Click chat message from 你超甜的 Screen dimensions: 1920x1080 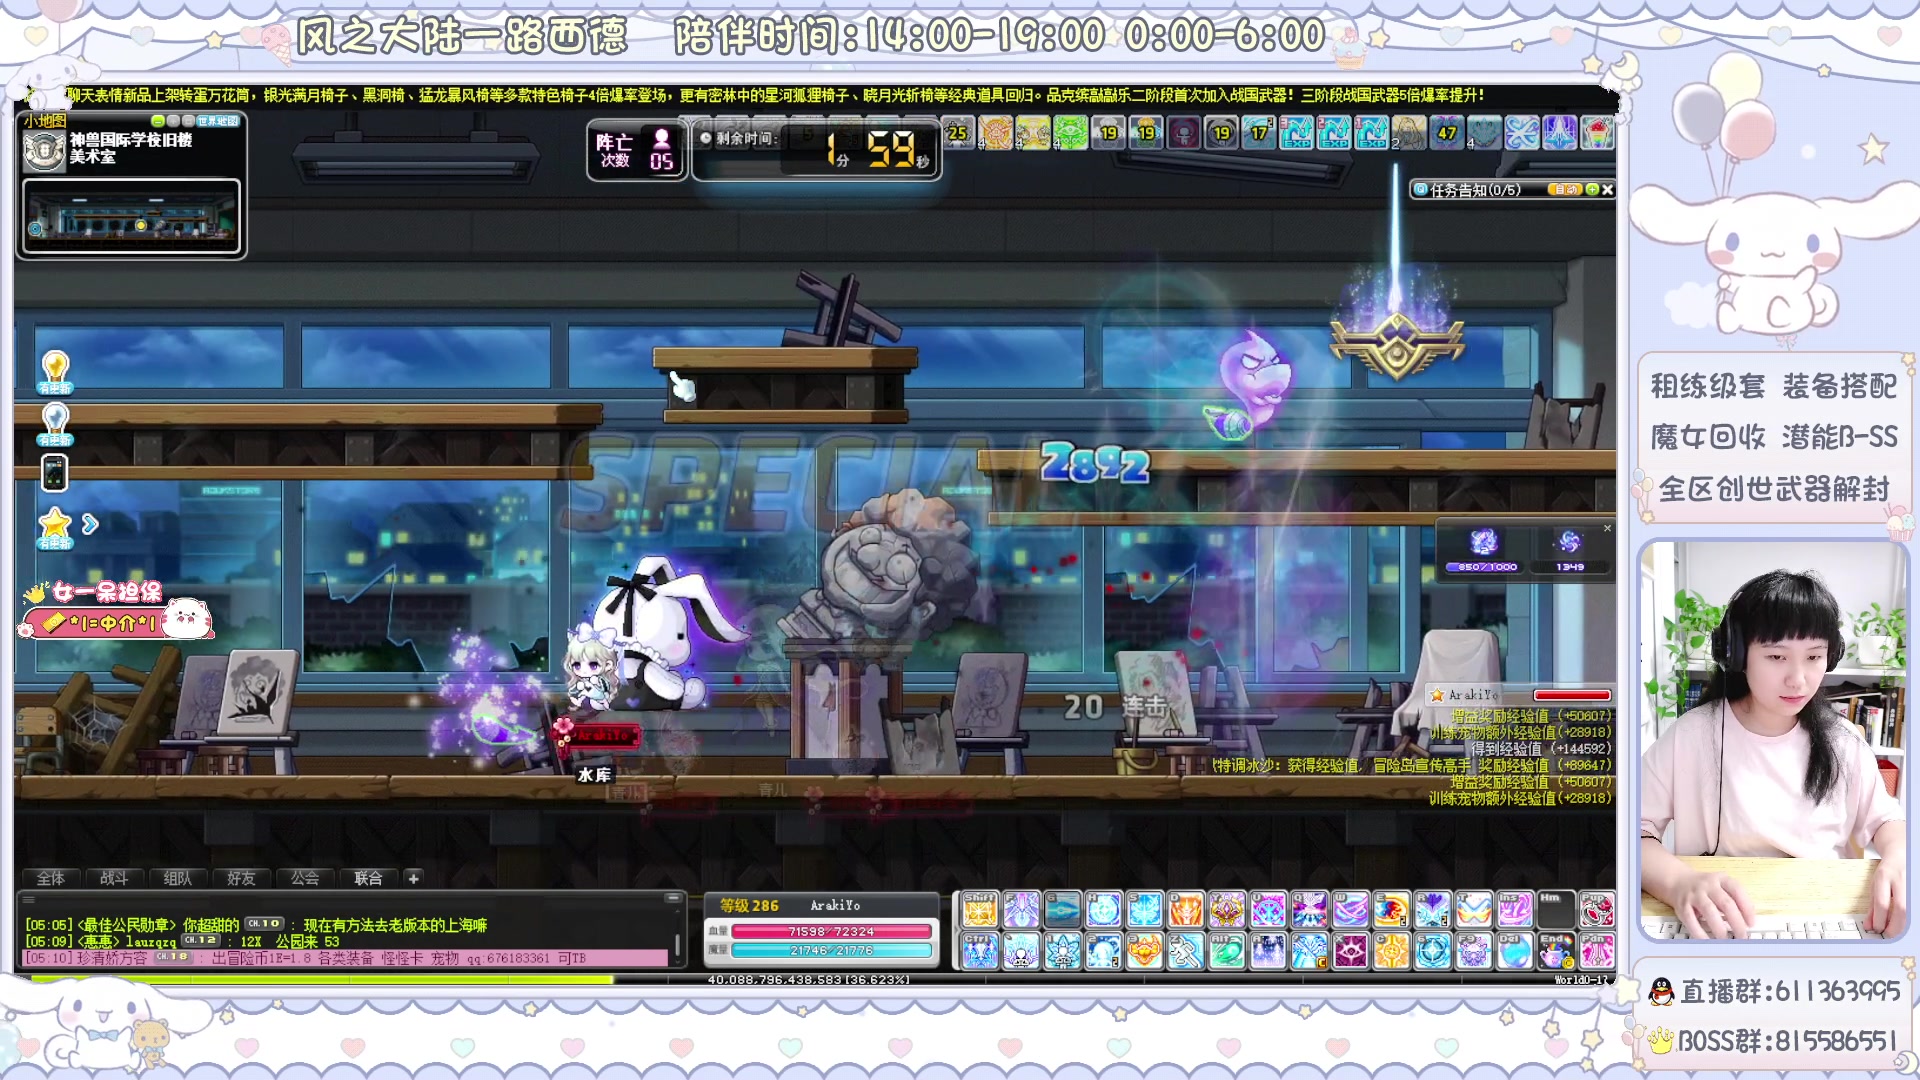256,925
